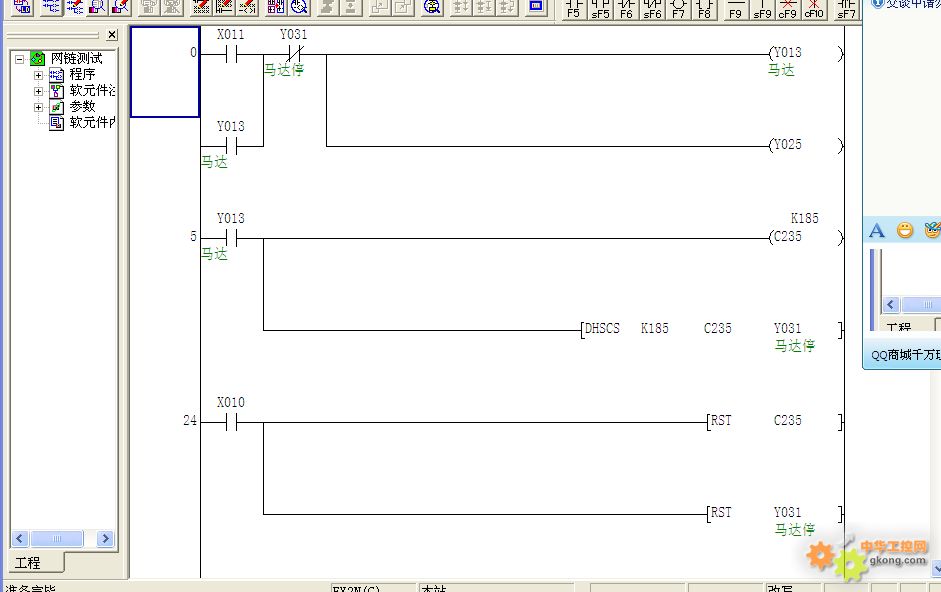Delete a horizontal line (cF9)
The image size is (941, 592).
click(788, 9)
